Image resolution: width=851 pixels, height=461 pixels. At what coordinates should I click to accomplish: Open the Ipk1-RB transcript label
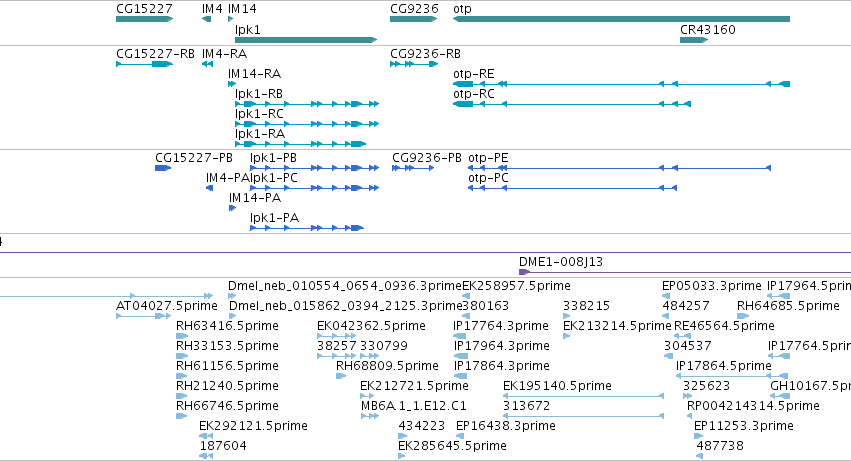click(x=259, y=94)
